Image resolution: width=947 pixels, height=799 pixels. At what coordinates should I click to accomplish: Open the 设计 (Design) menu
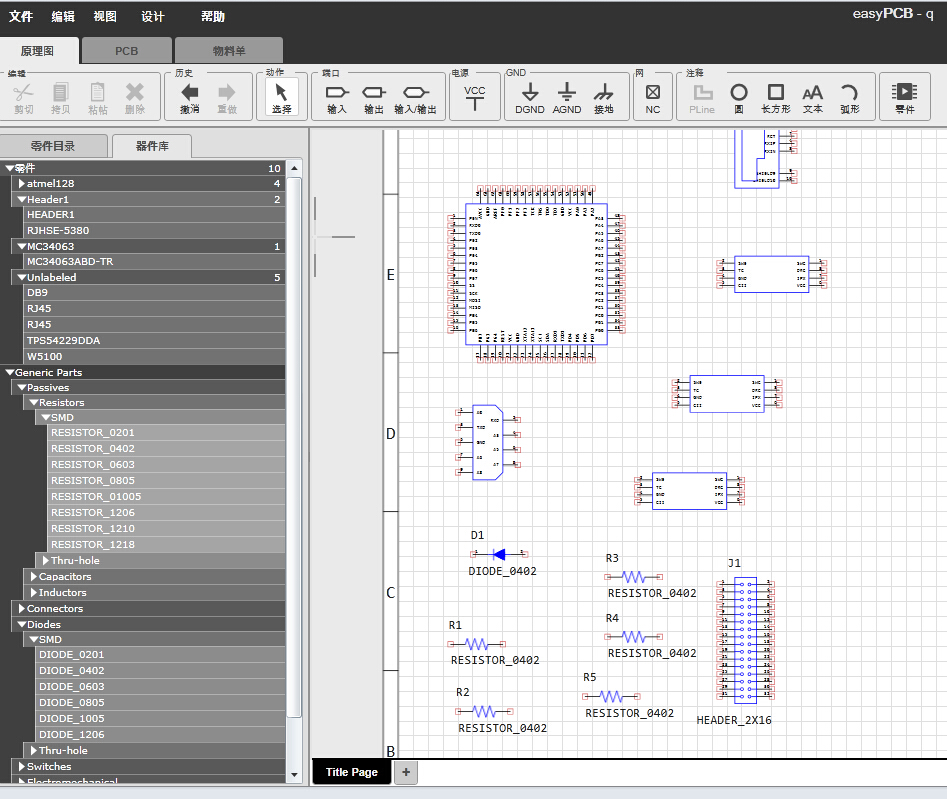point(153,16)
